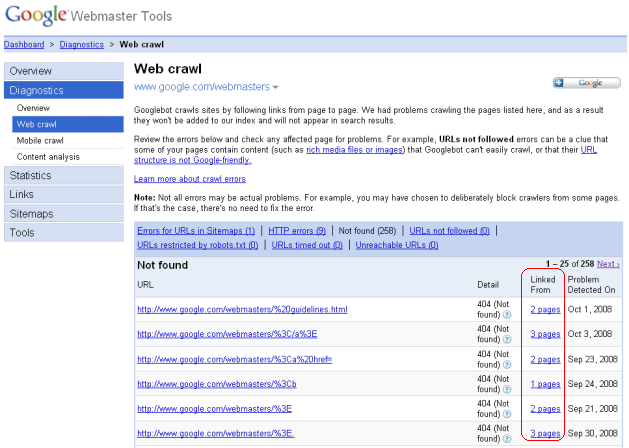
Task: Open Content analysis in sidebar
Action: pyautogui.click(x=49, y=157)
